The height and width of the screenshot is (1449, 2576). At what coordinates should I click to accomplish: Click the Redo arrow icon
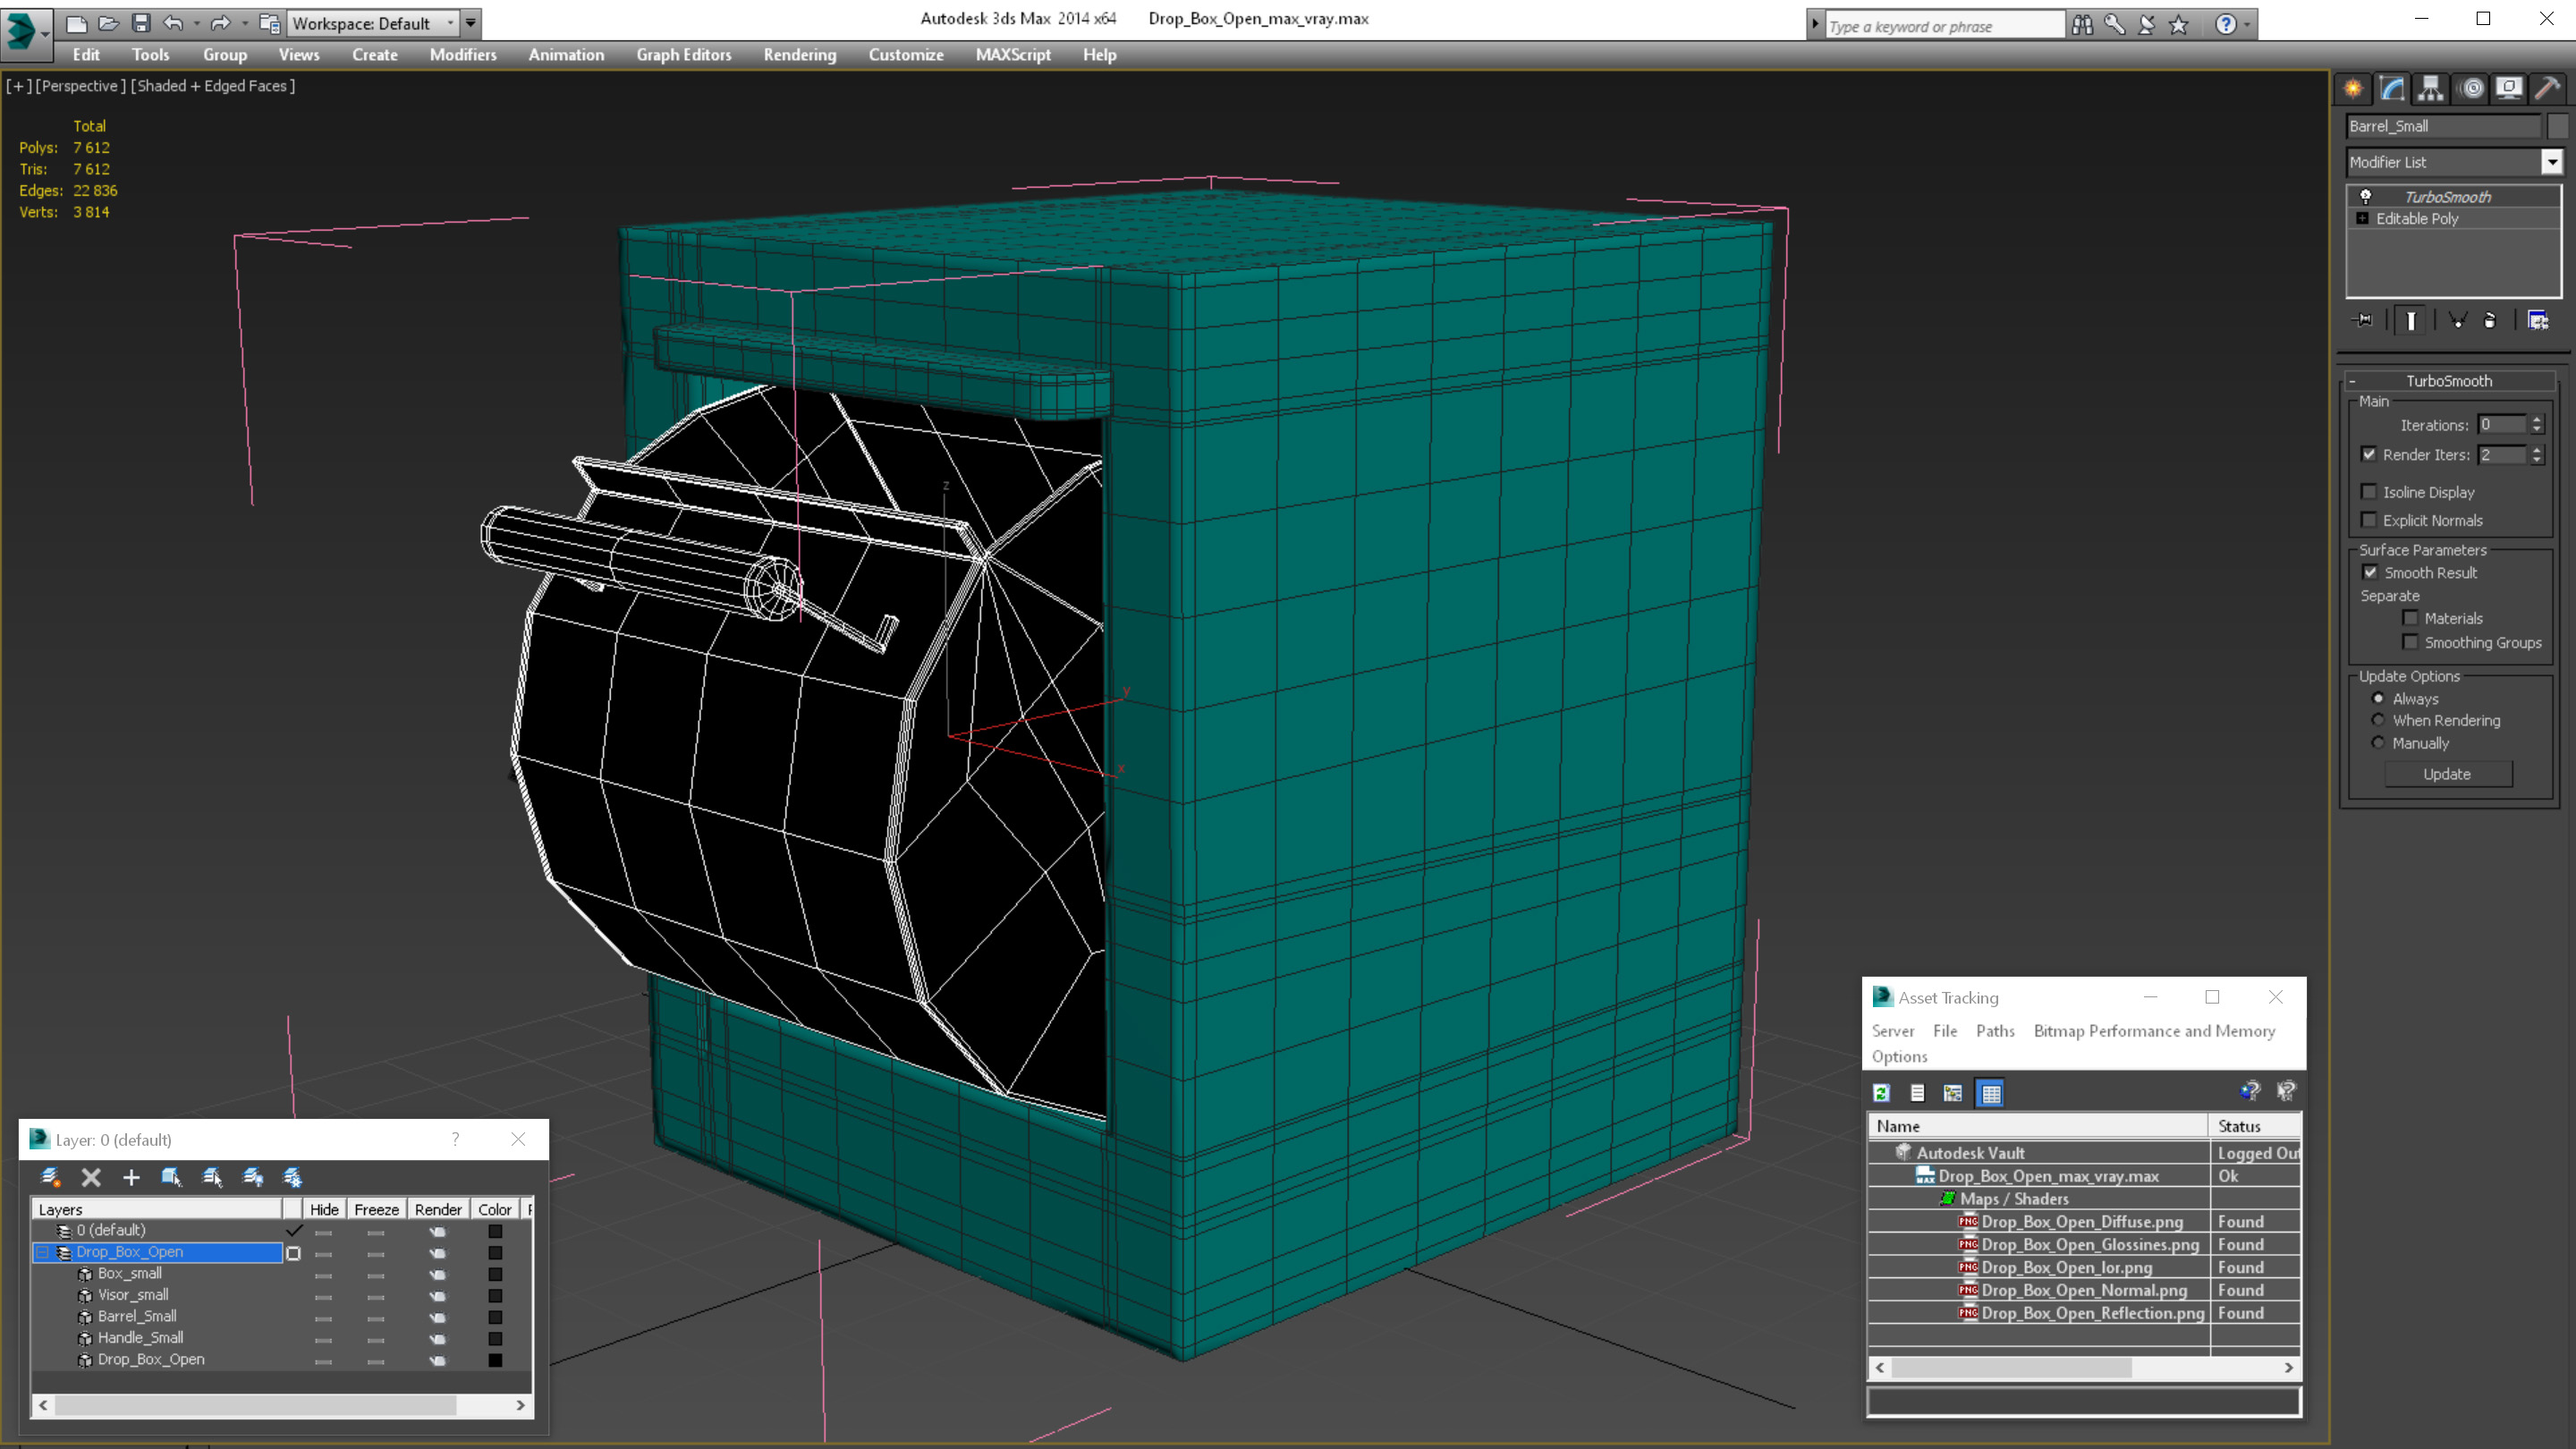(x=220, y=22)
